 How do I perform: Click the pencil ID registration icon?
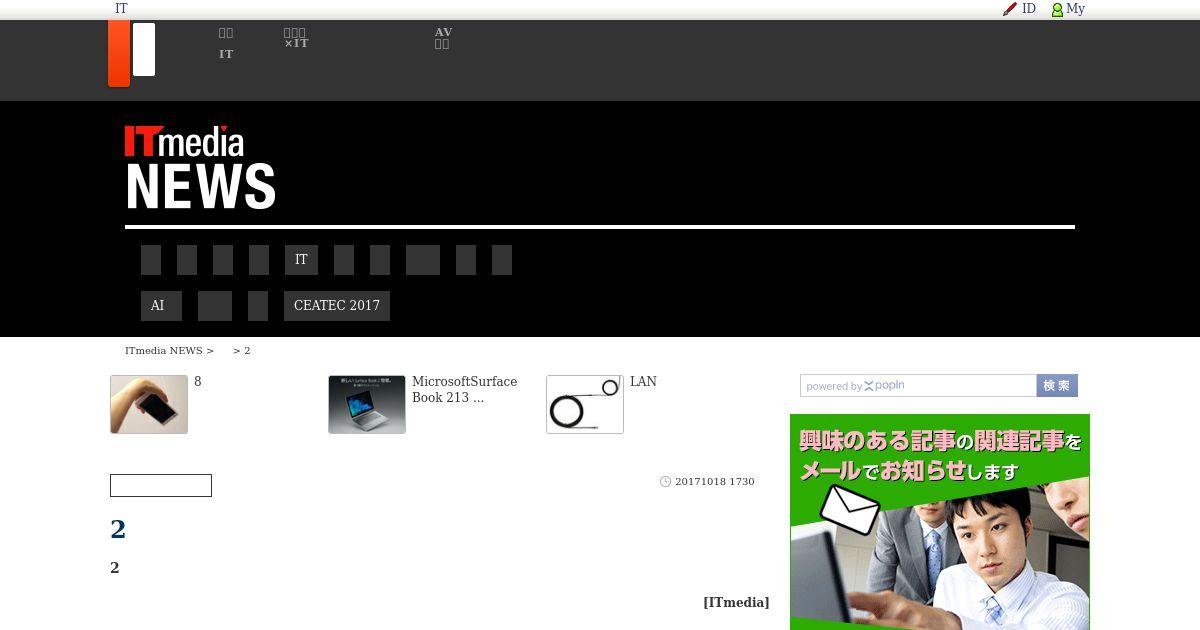coord(1010,9)
